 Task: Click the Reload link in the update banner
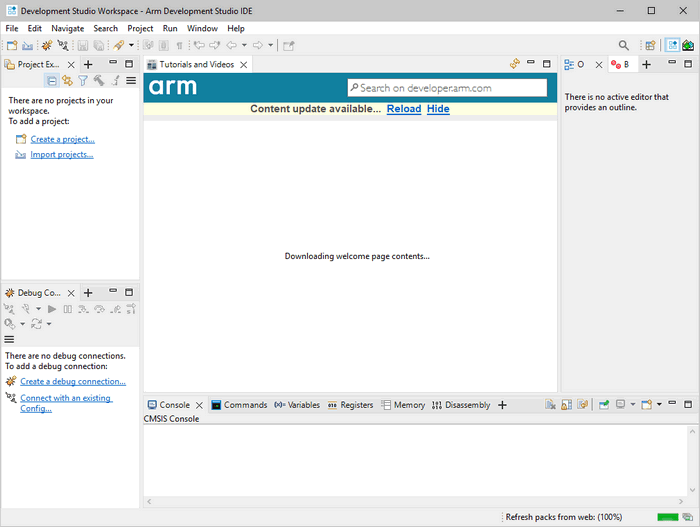[404, 109]
